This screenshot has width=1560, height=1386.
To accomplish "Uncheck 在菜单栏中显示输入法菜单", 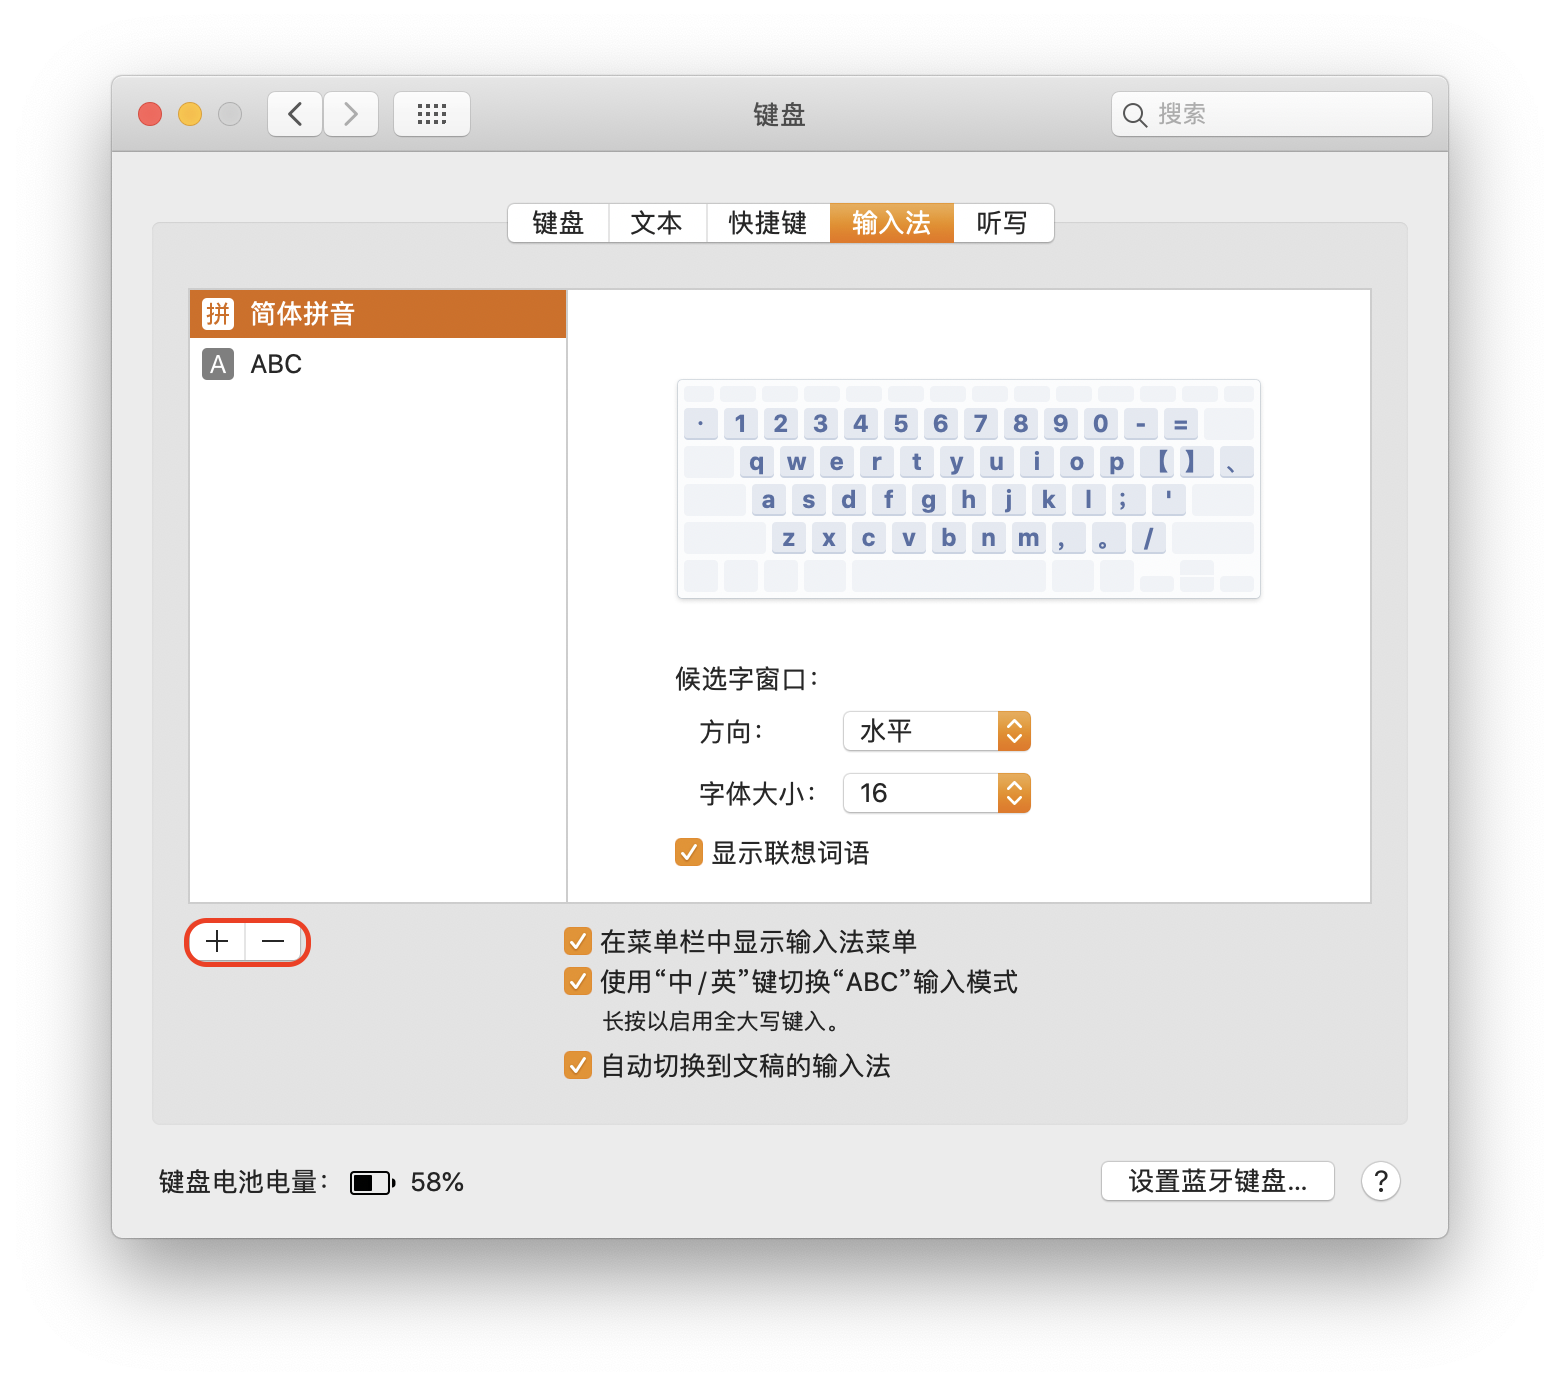I will coord(578,941).
